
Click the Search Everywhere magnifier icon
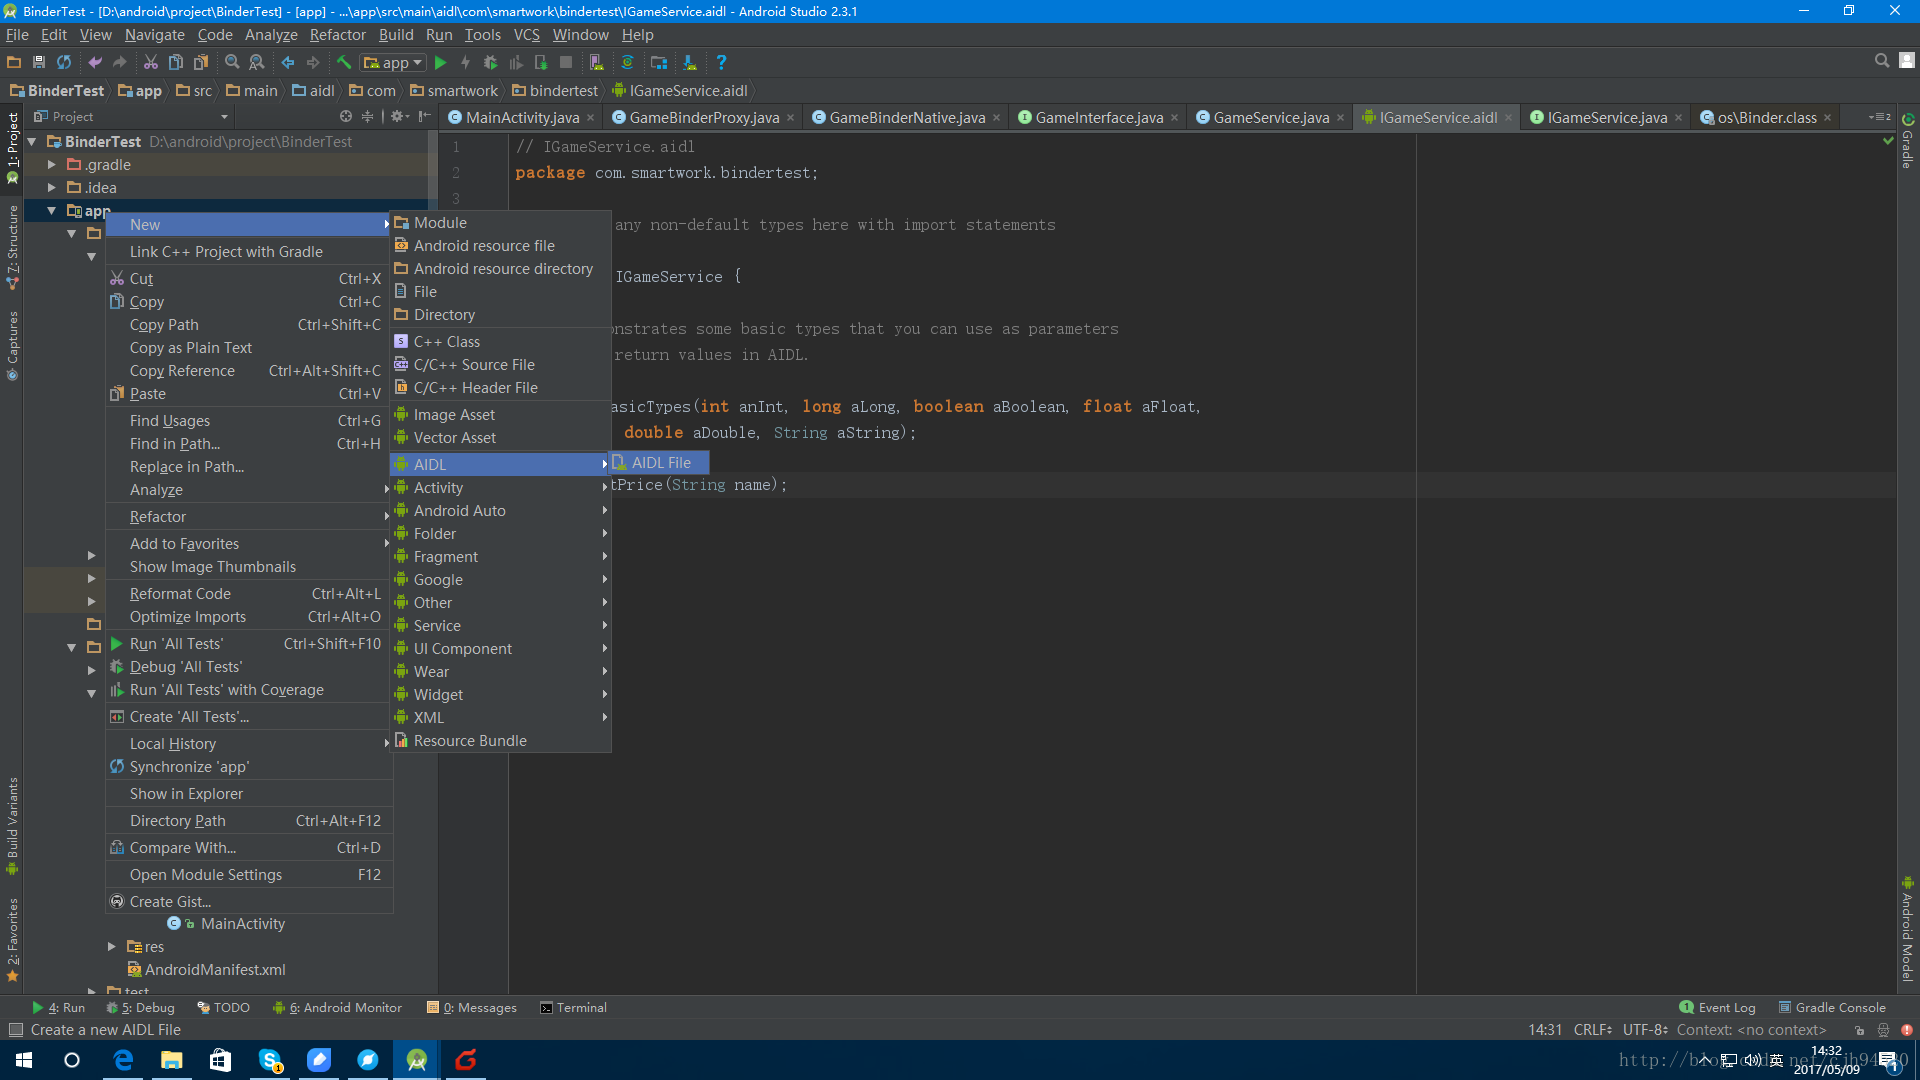(x=1882, y=61)
